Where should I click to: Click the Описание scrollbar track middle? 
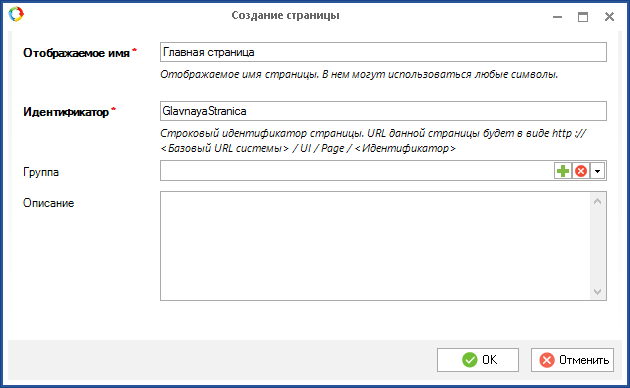tap(597, 246)
